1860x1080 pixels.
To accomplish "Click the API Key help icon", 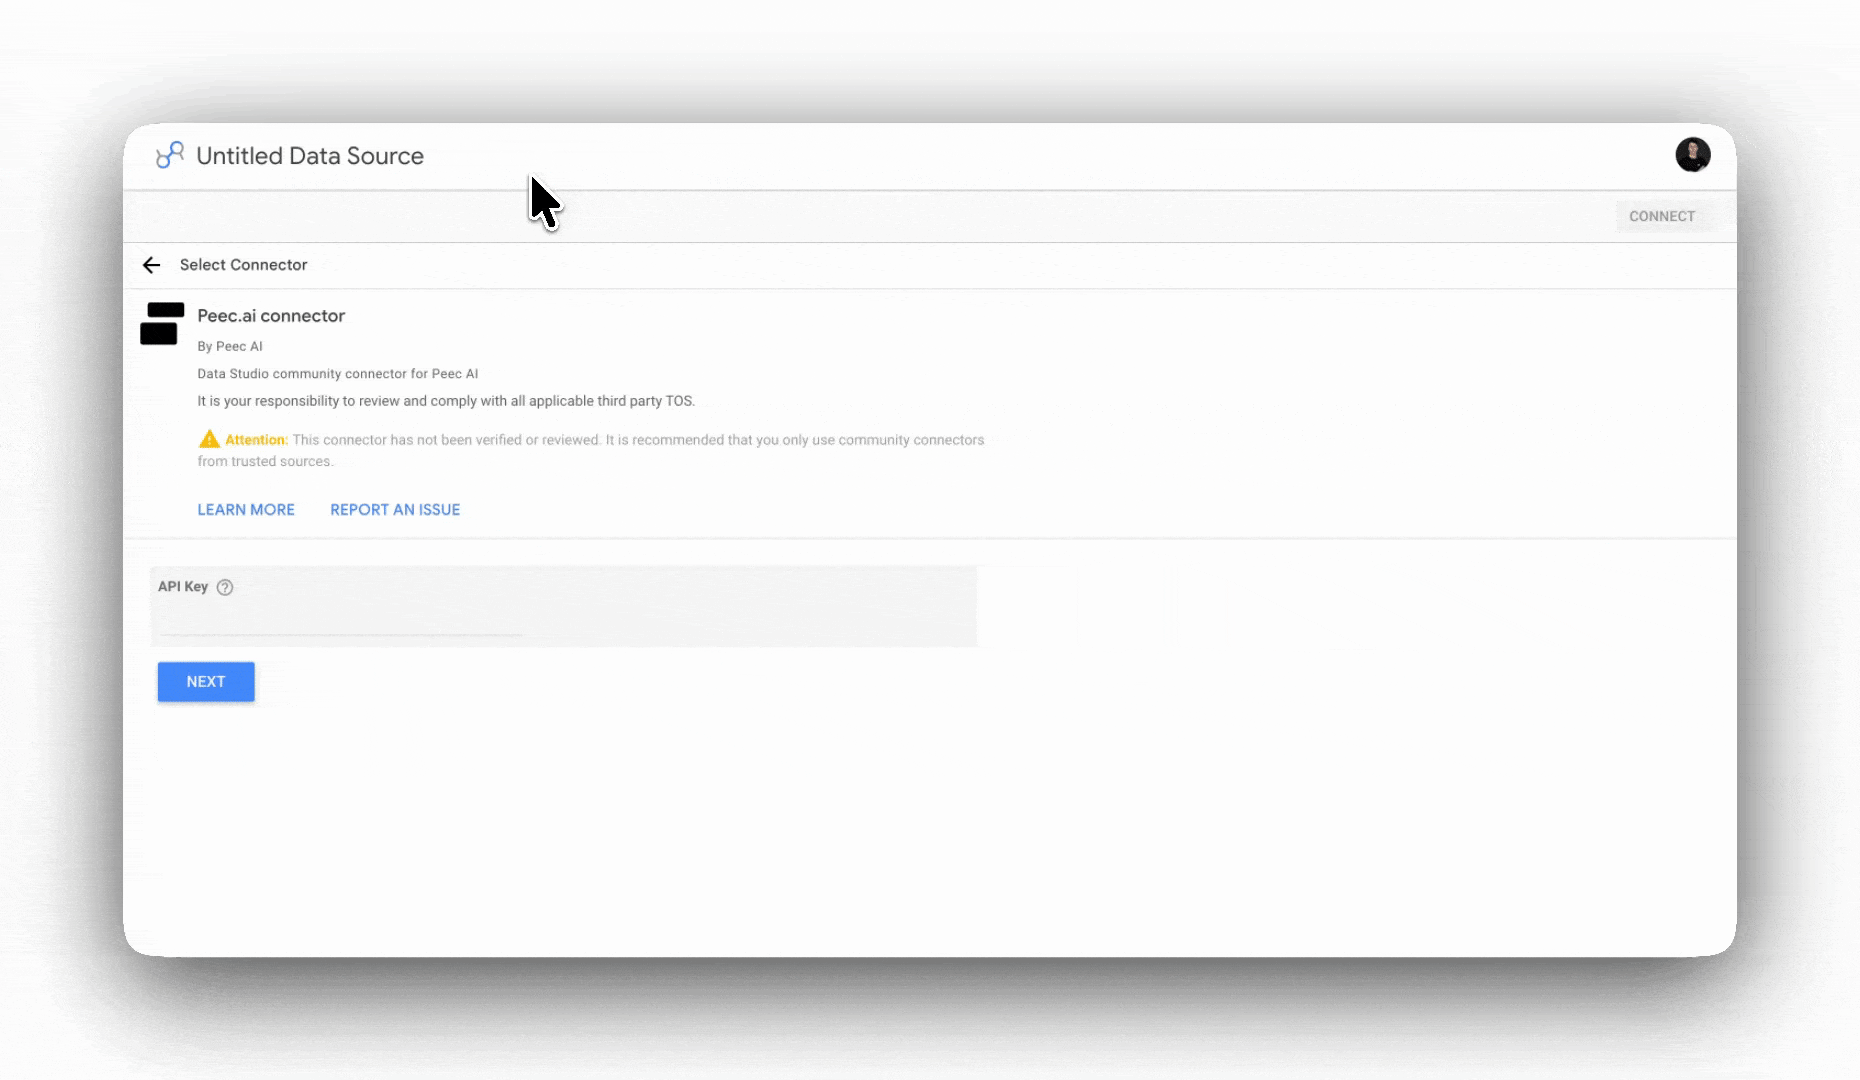I will 225,587.
